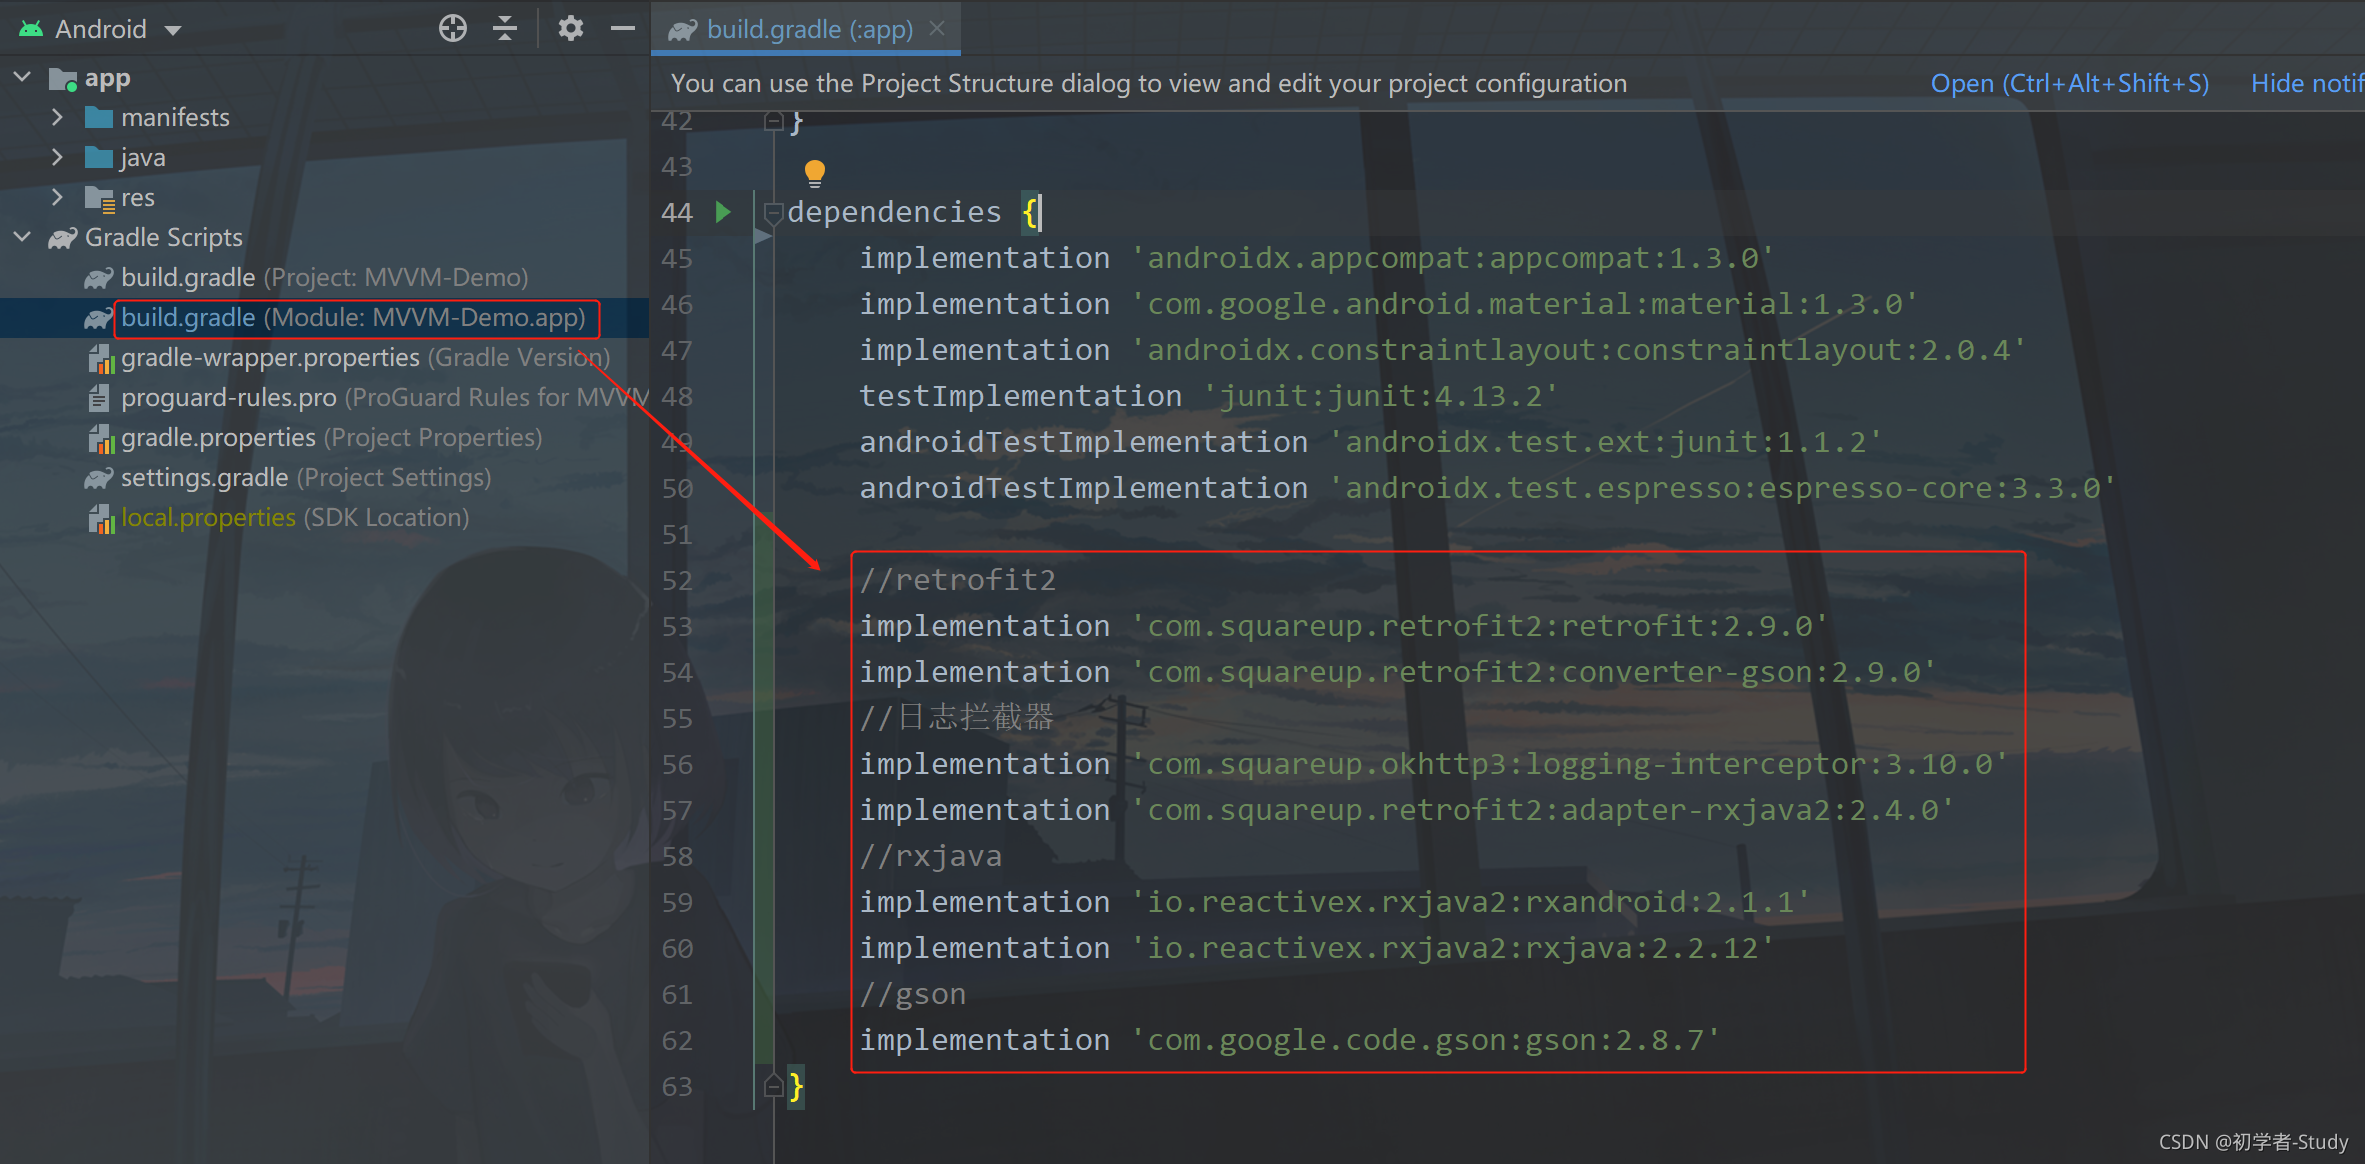Click the fold end marker at line 42
Image resolution: width=2365 pixels, height=1164 pixels.
(773, 122)
